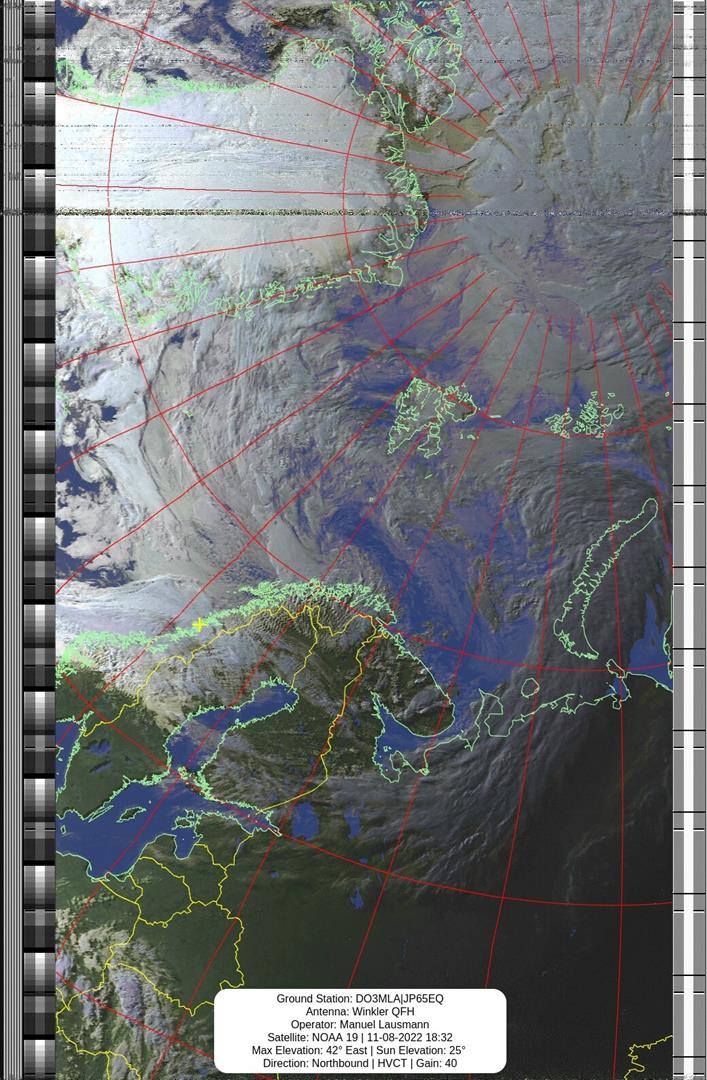
Task: Select the 'Direction: Northbound | HVCT | Gain: 40' line
Action: pyautogui.click(x=360, y=1063)
